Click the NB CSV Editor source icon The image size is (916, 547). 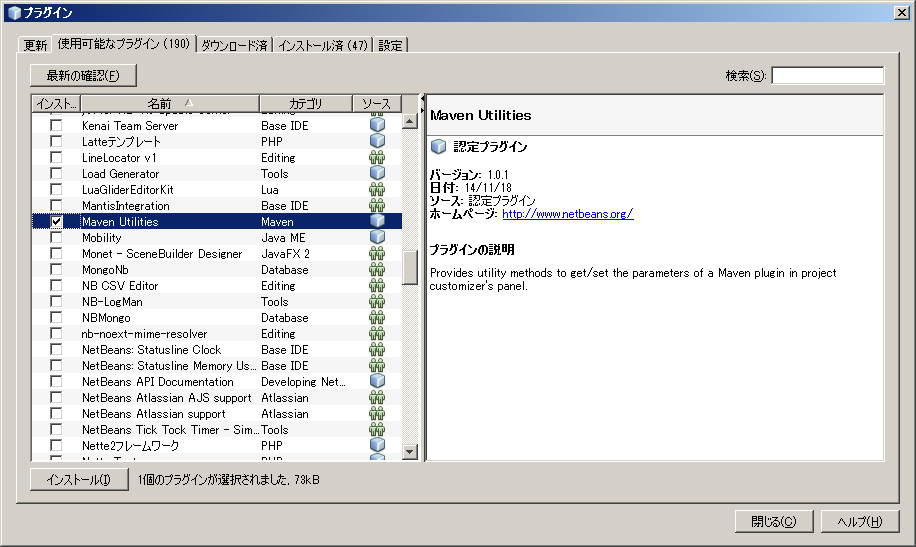pyautogui.click(x=377, y=285)
